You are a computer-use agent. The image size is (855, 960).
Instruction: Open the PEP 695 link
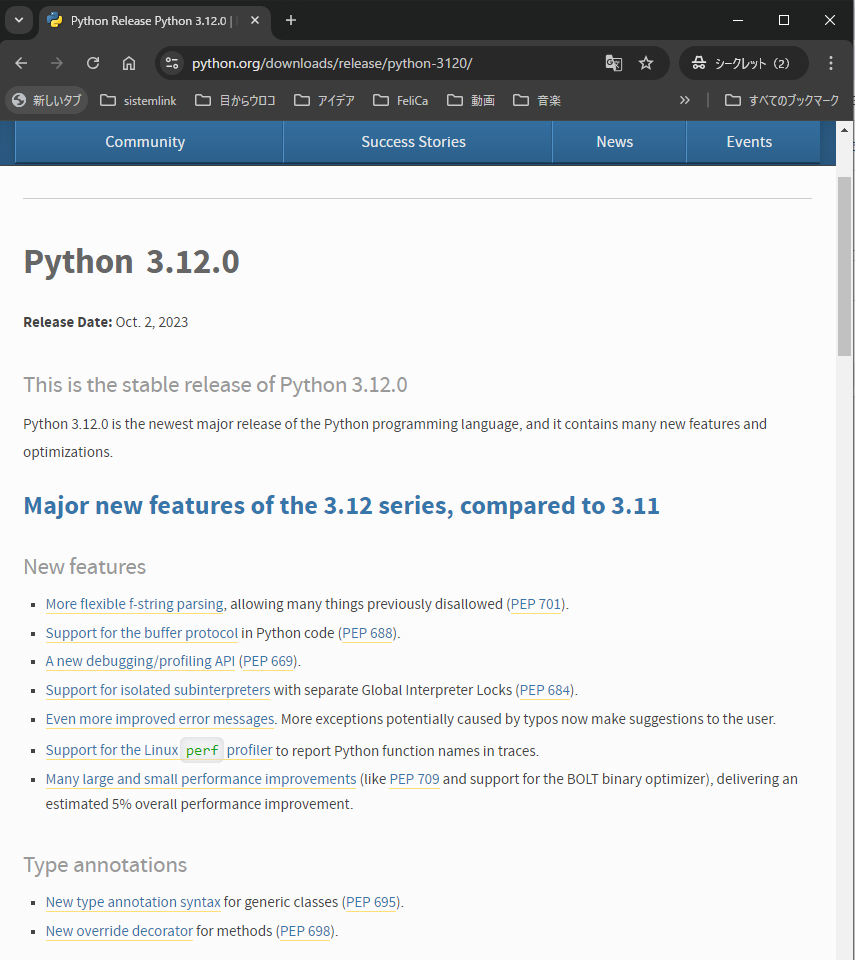371,902
